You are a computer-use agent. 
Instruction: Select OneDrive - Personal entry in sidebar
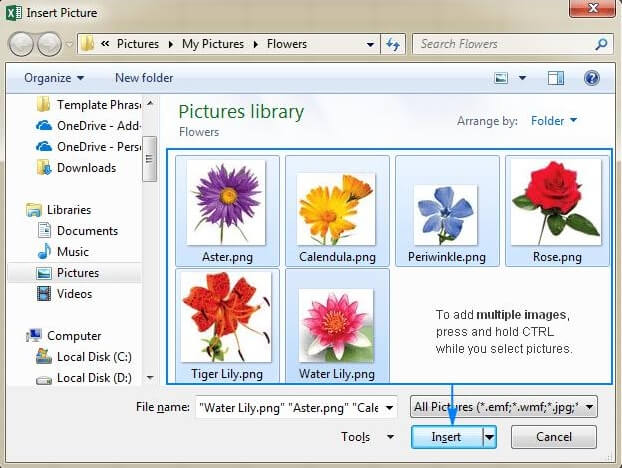pyautogui.click(x=88, y=147)
